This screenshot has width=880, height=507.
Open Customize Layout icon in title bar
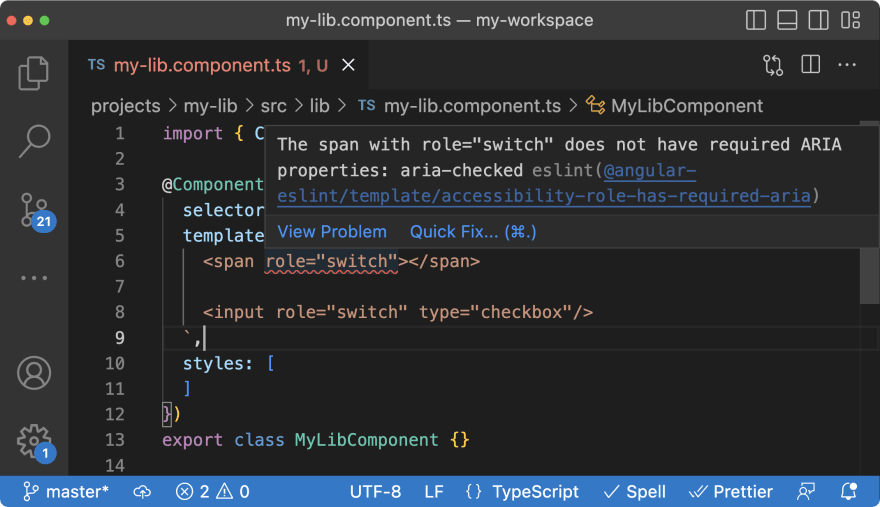click(850, 20)
